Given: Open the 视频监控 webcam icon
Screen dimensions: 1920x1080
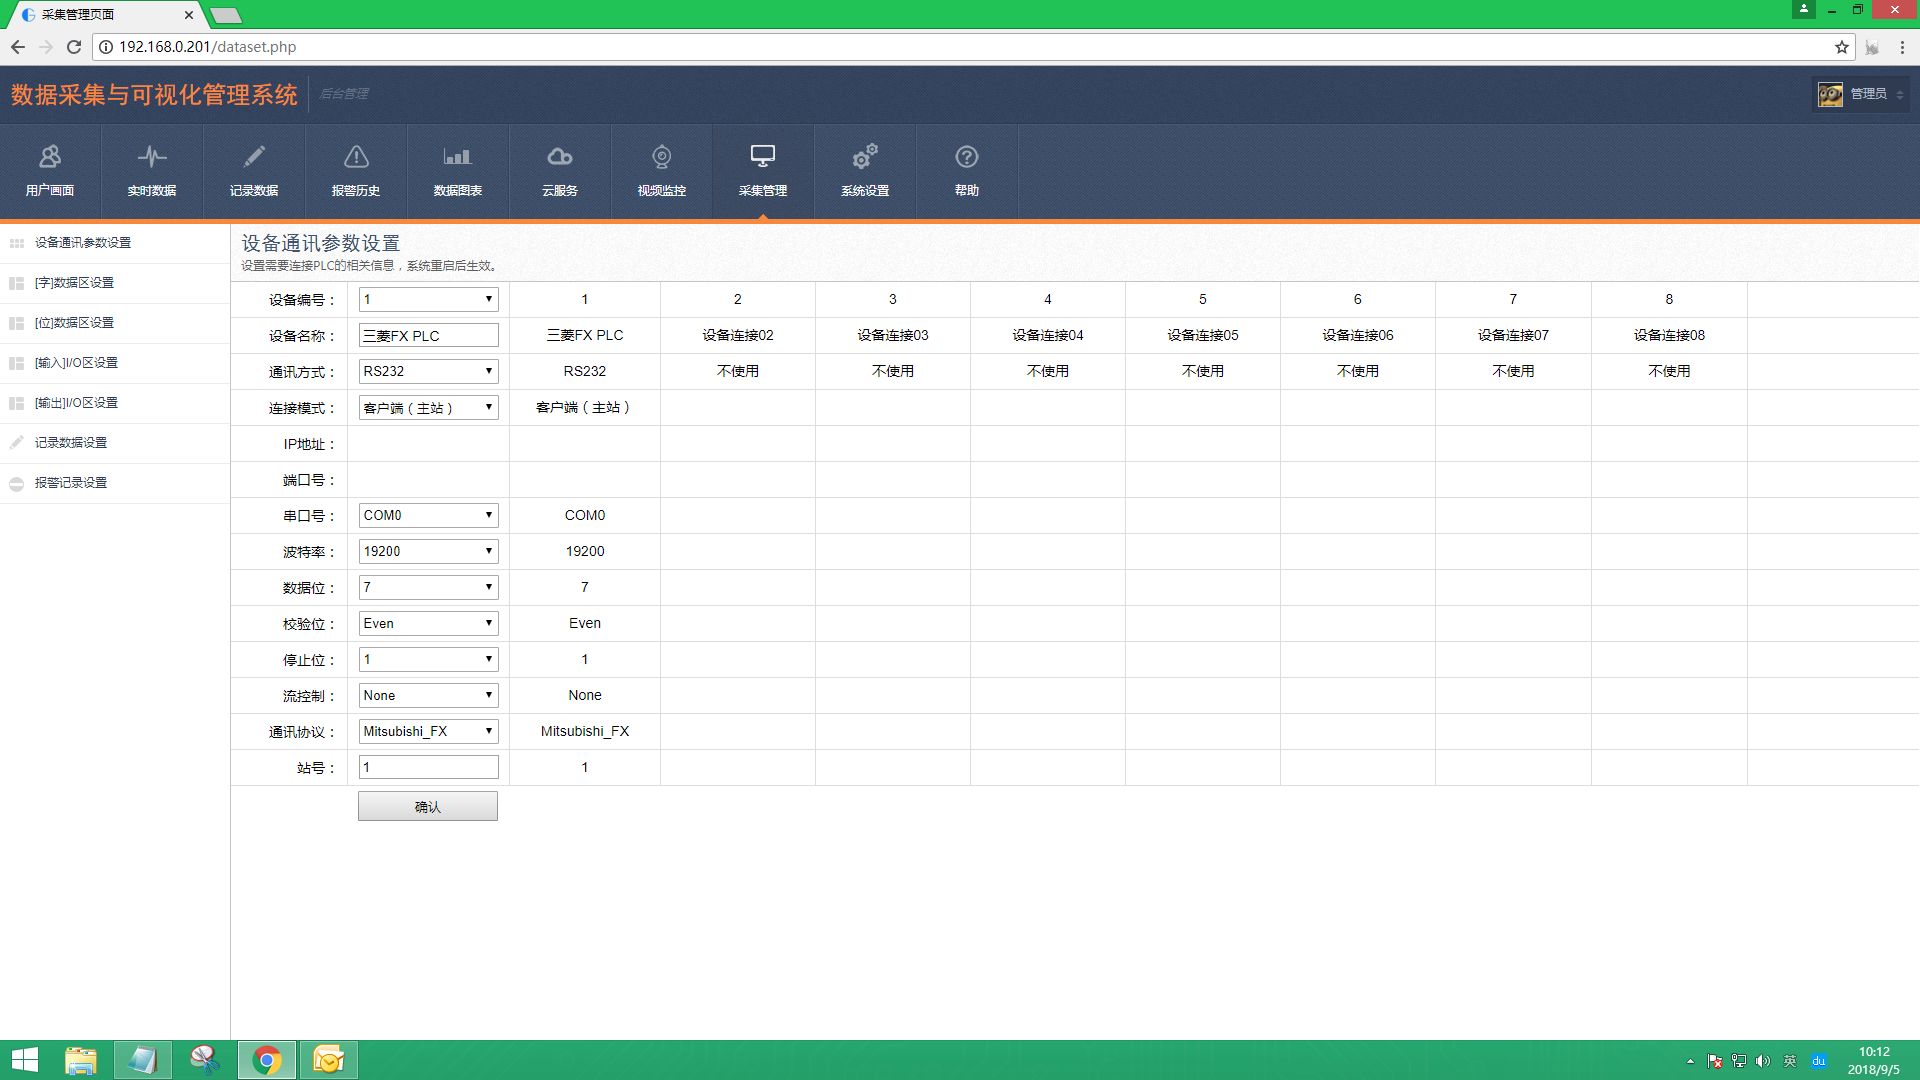Looking at the screenshot, I should click(x=662, y=157).
